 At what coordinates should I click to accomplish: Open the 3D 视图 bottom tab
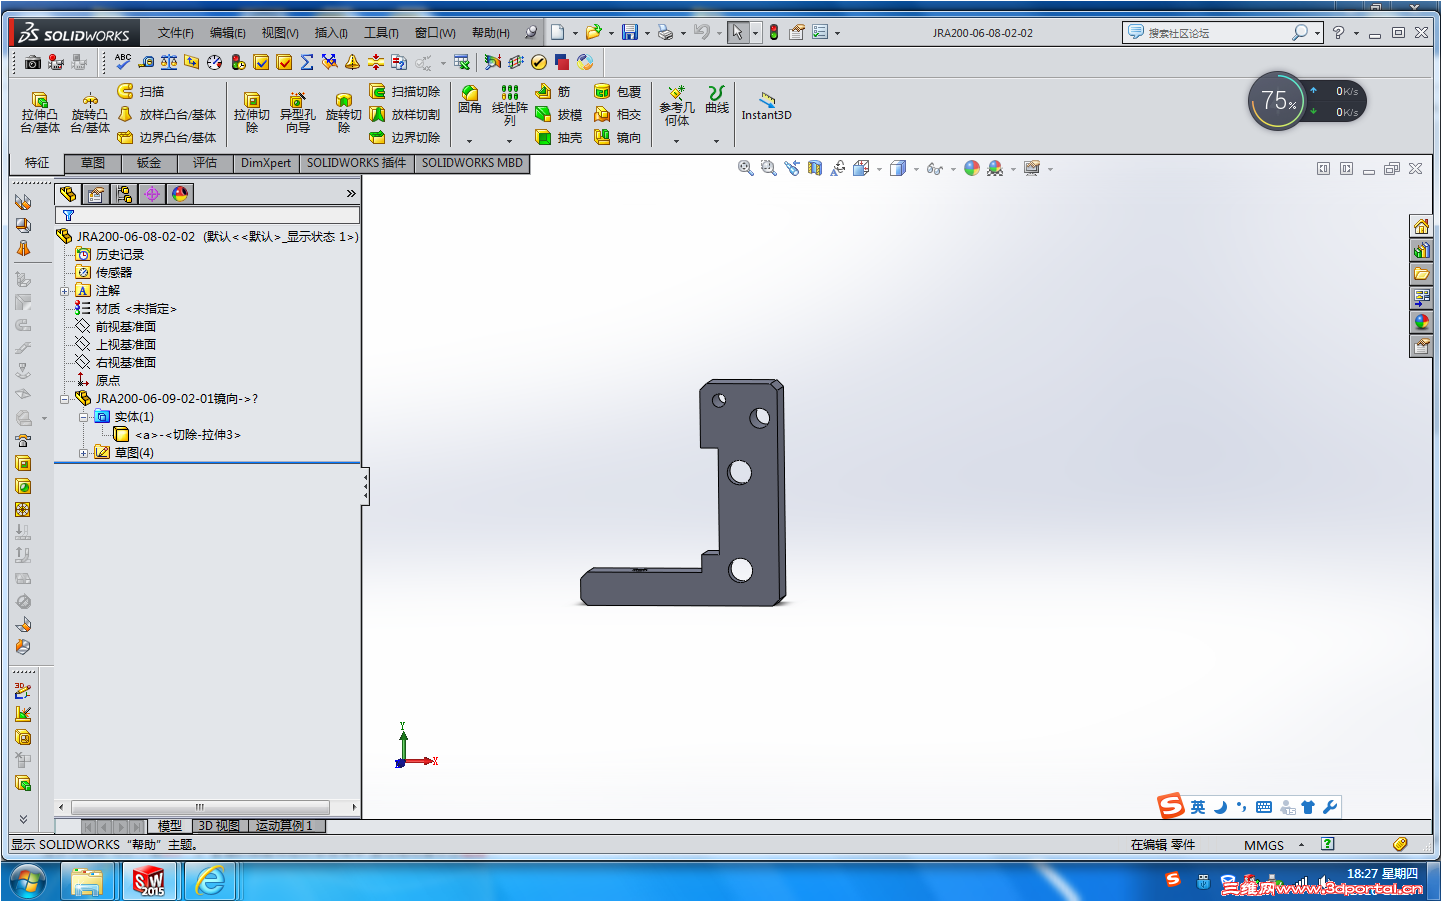[219, 826]
